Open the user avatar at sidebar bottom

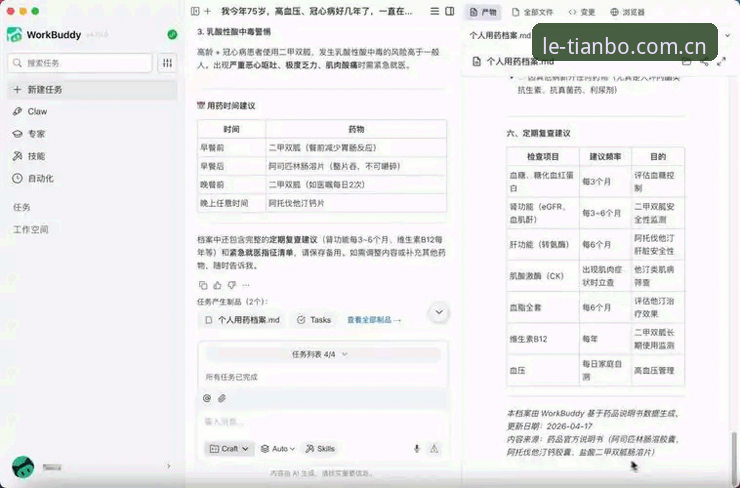point(23,467)
